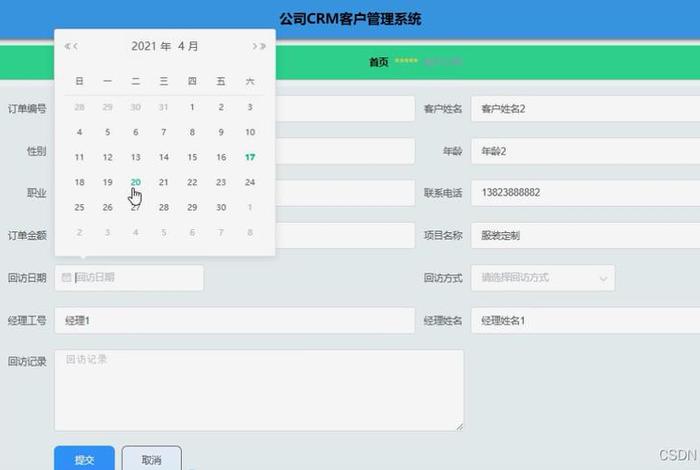Select day 26 in the calendar
The width and height of the screenshot is (700, 470).
tap(108, 207)
